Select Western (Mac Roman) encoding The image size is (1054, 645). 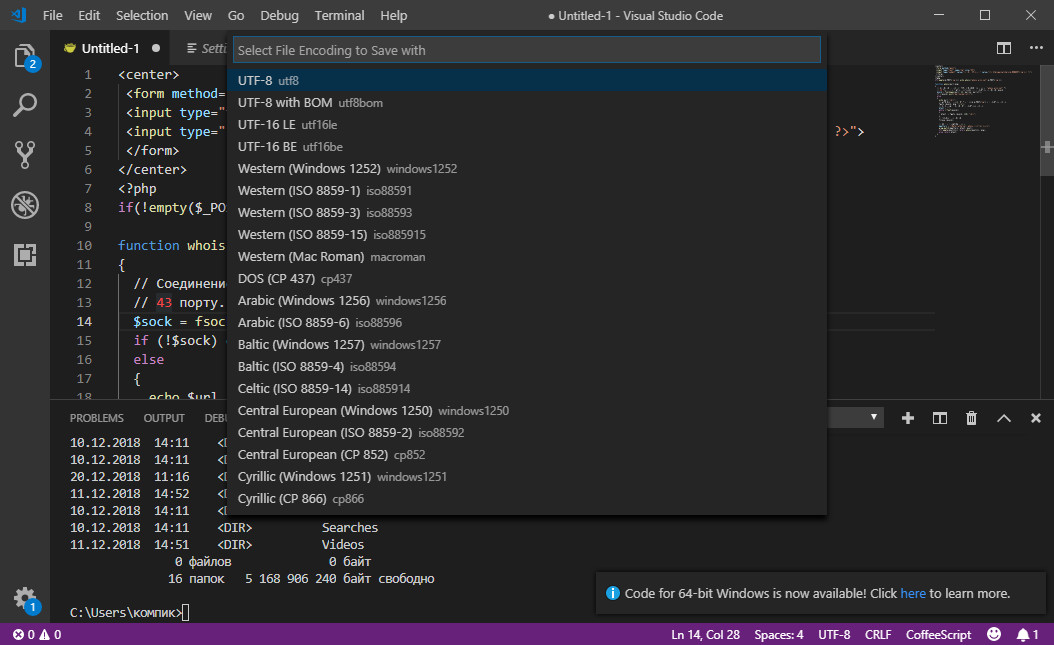(x=527, y=257)
